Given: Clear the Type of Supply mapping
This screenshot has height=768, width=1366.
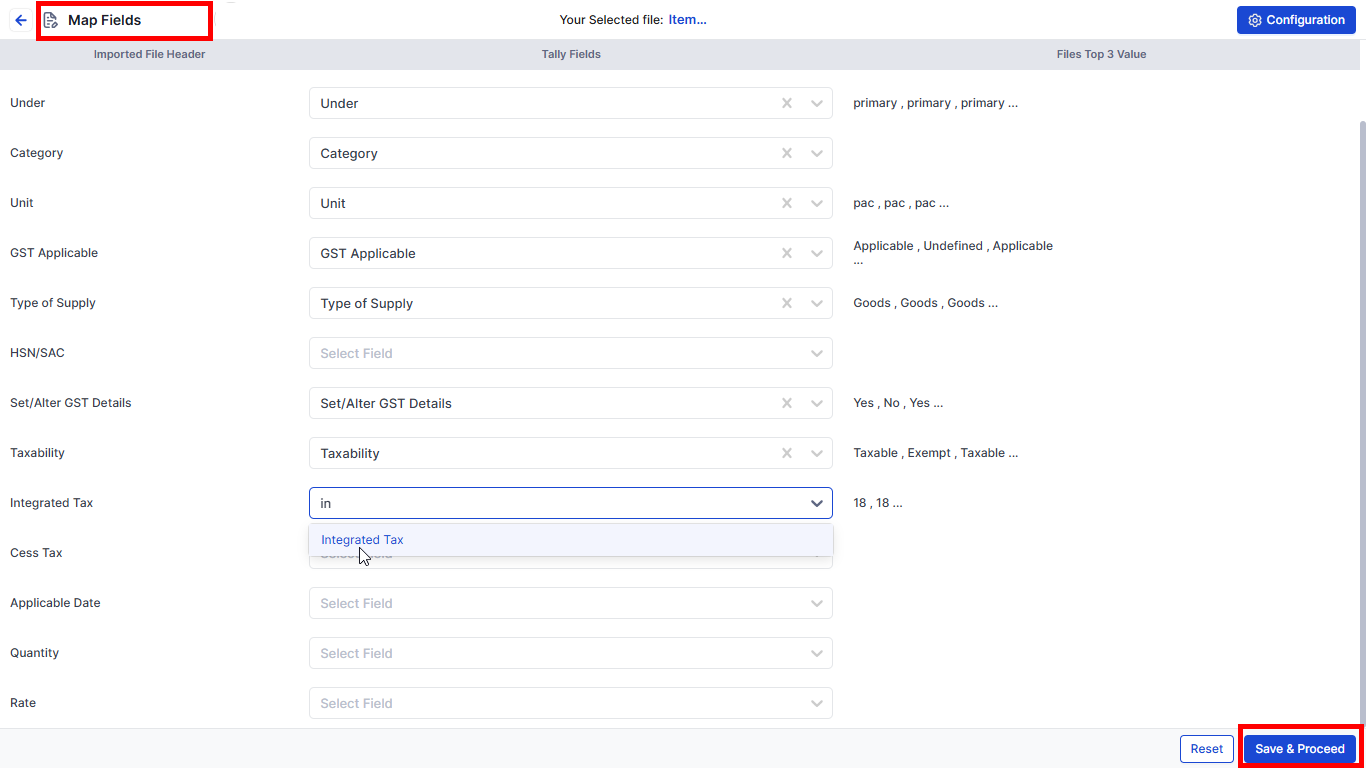Looking at the screenshot, I should click(x=787, y=303).
